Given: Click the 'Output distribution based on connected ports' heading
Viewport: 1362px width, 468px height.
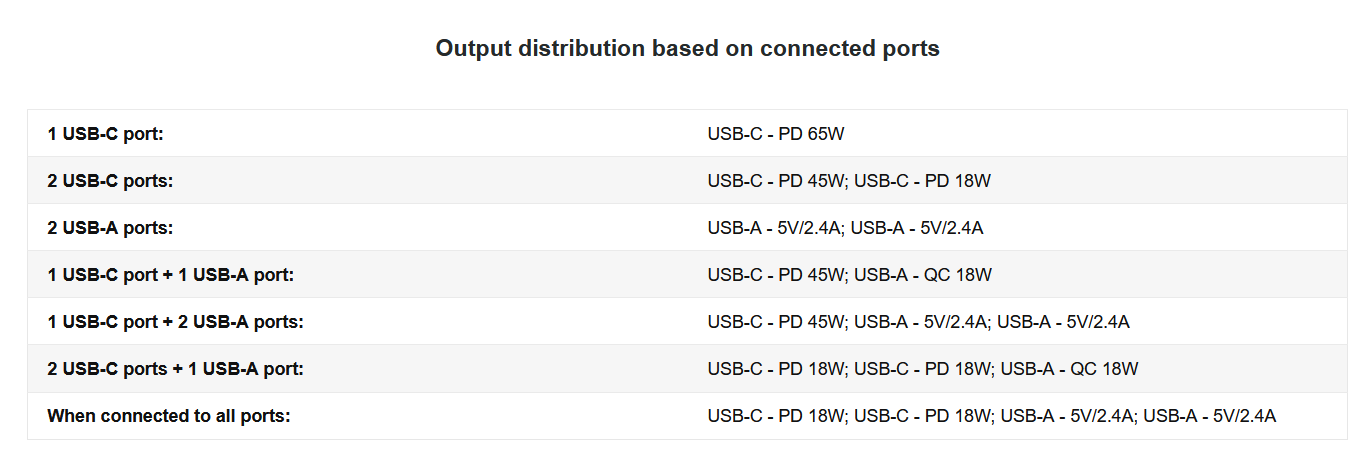Looking at the screenshot, I should [687, 48].
